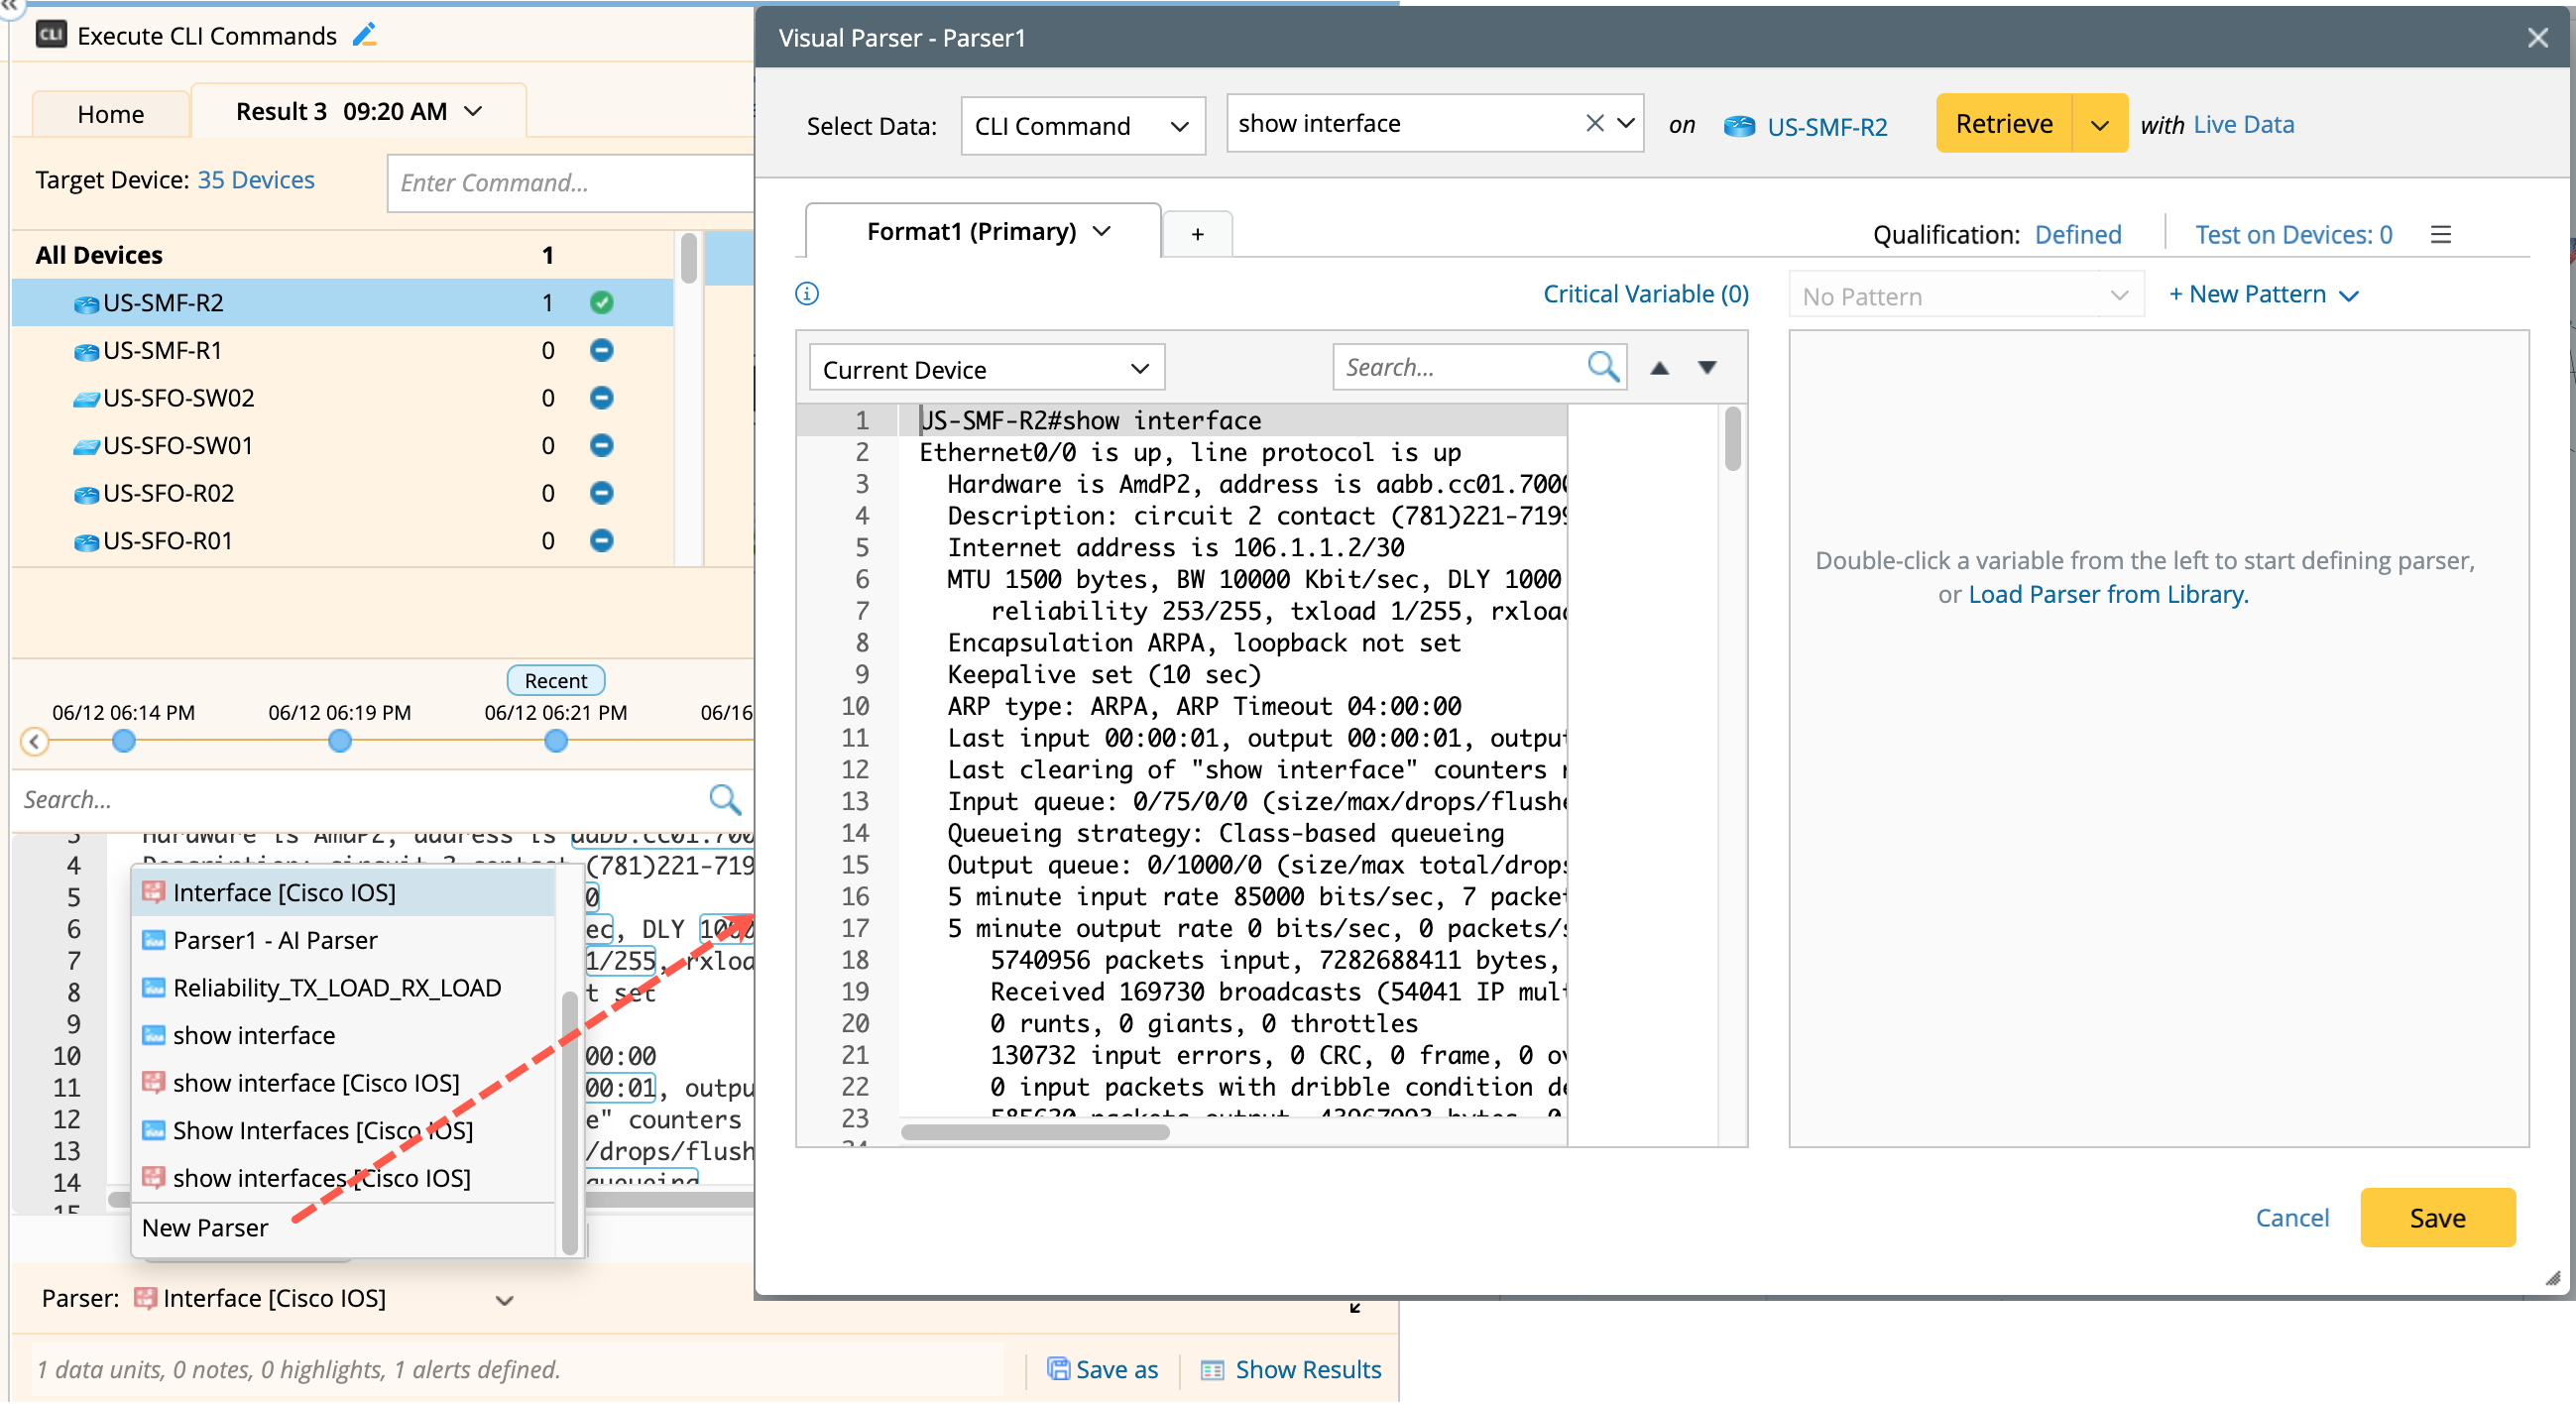Click the 06/12 06:19 PM timeline marker

point(340,741)
